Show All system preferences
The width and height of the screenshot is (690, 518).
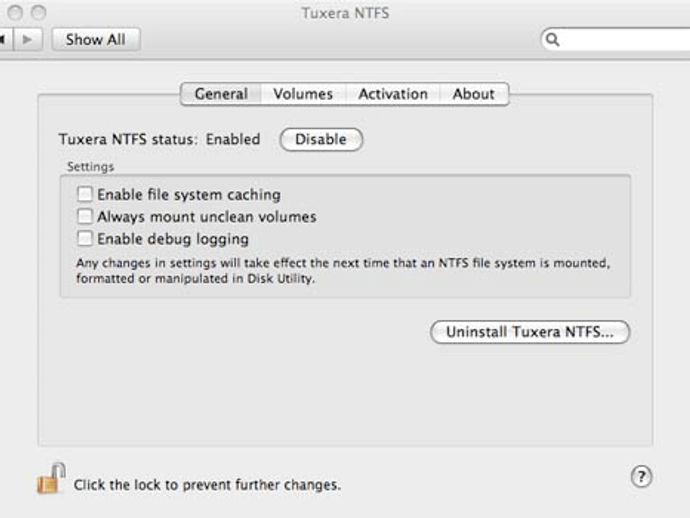coord(96,40)
